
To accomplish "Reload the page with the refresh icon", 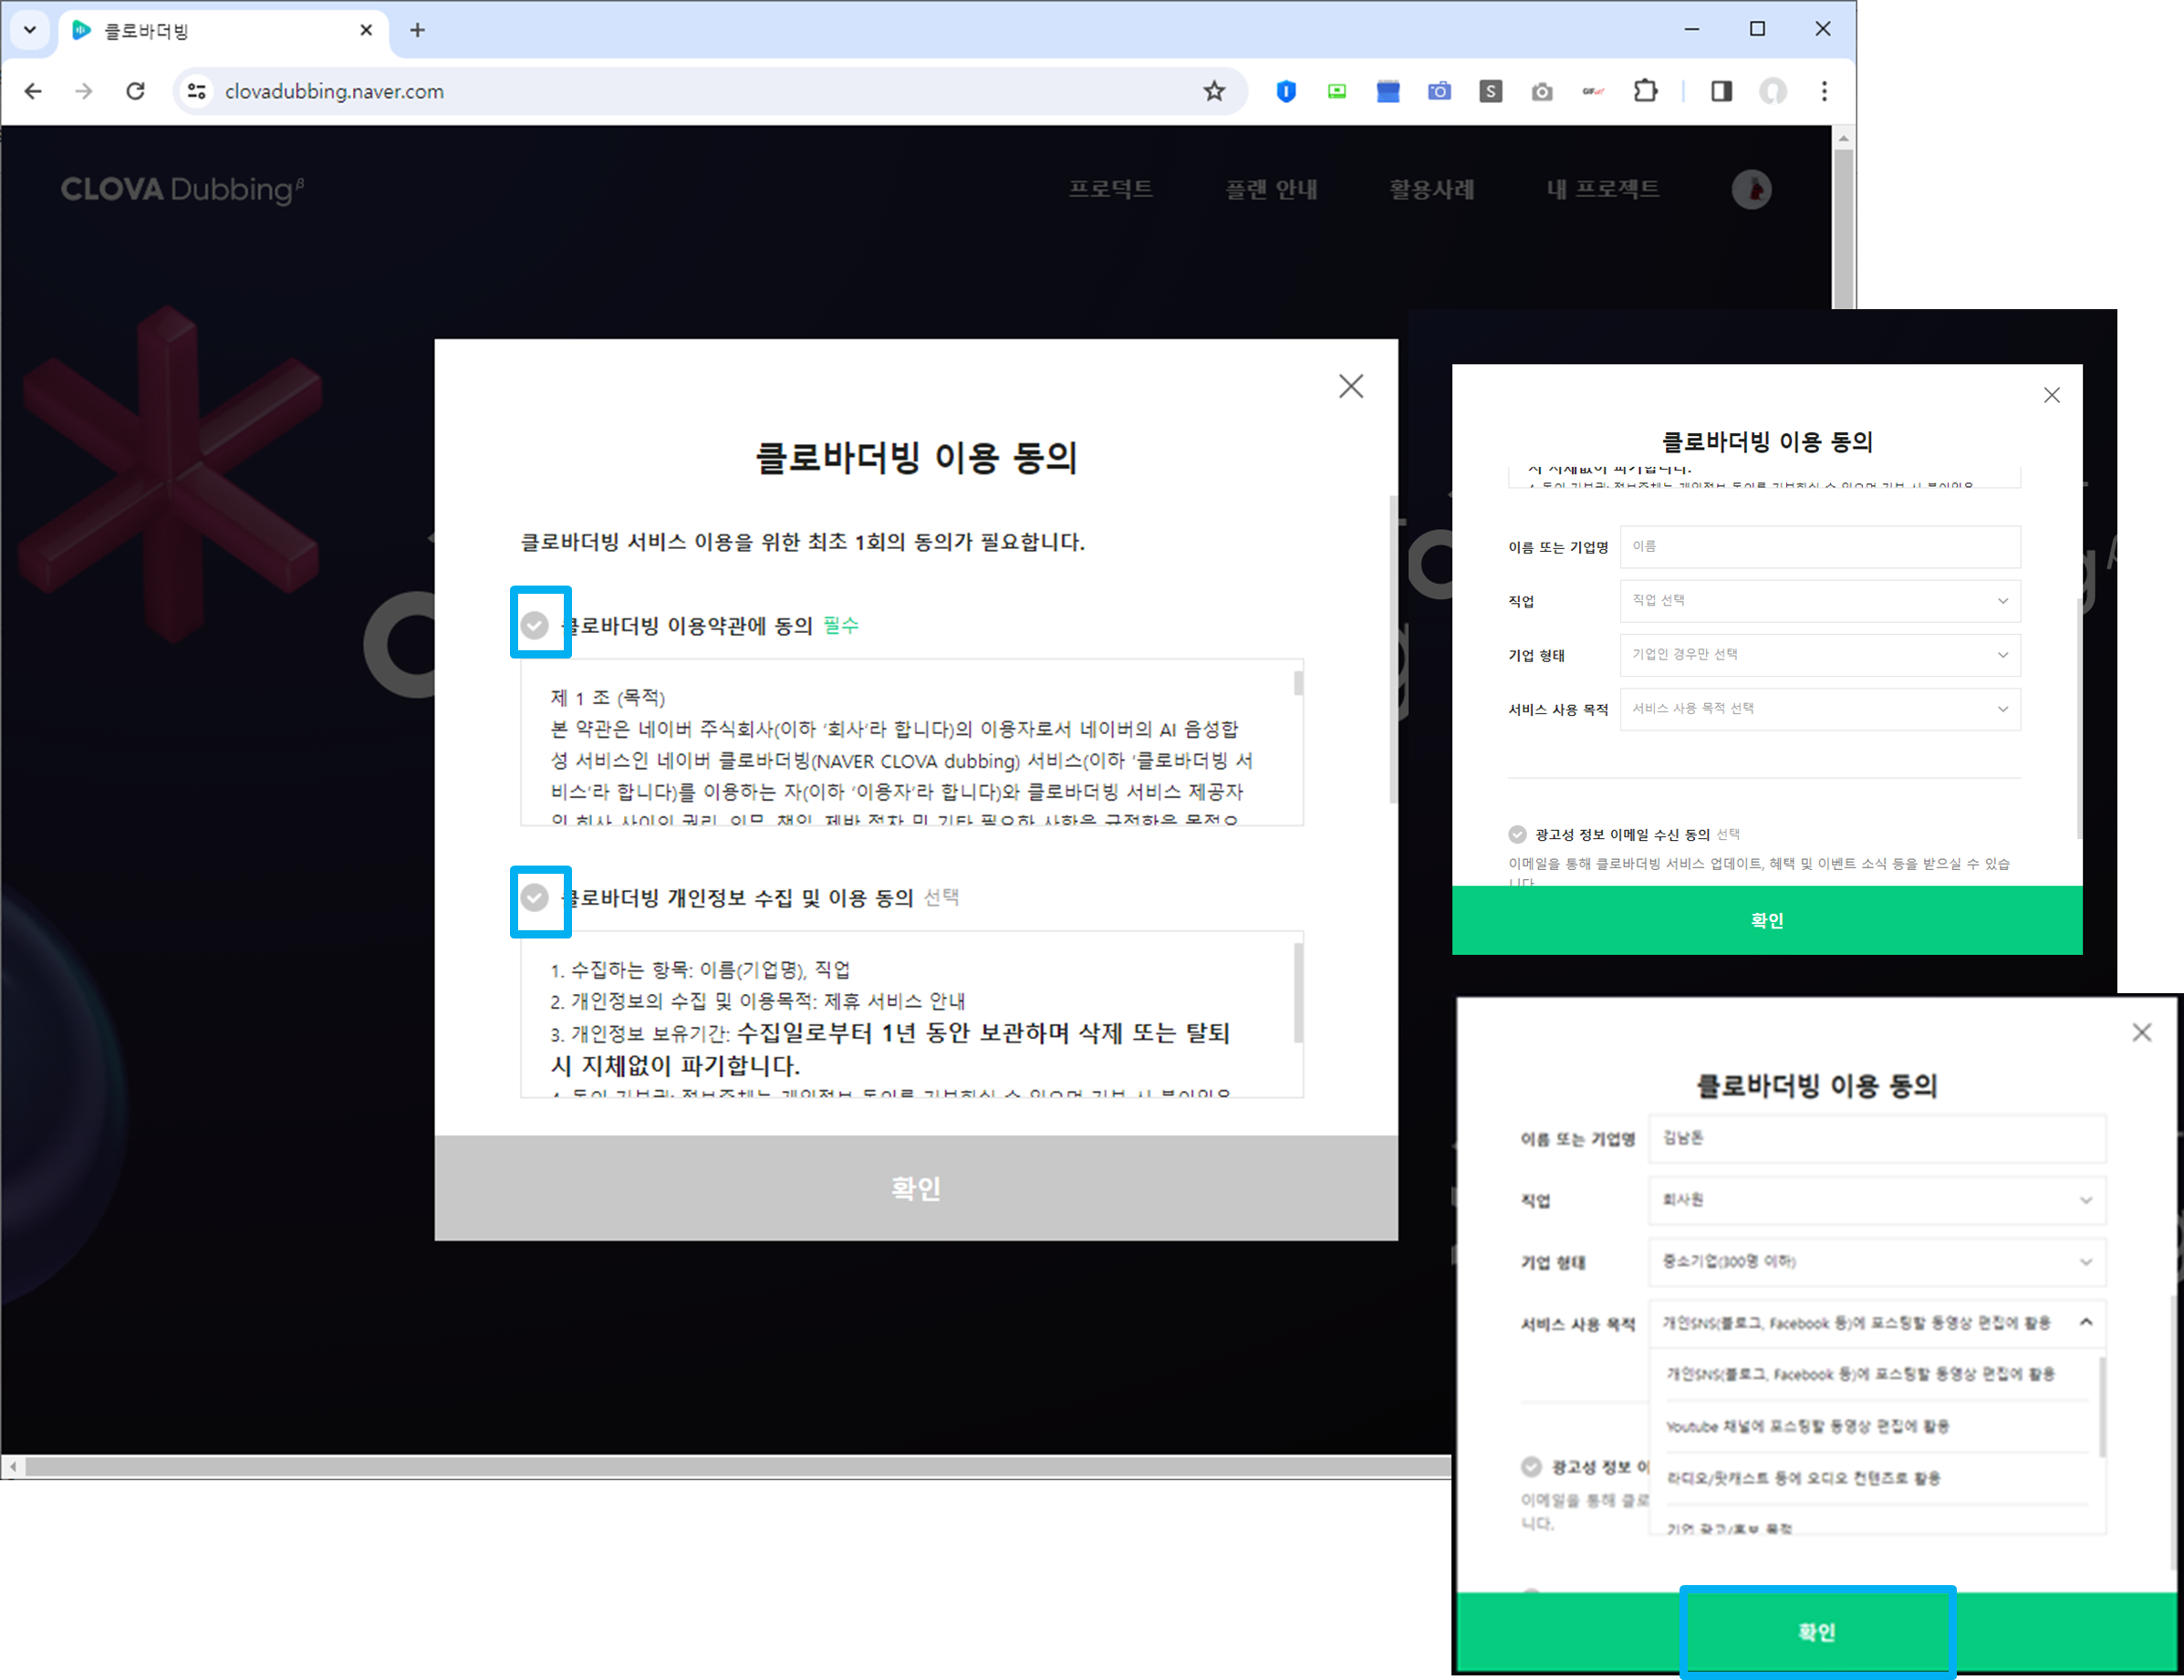I will [x=135, y=91].
